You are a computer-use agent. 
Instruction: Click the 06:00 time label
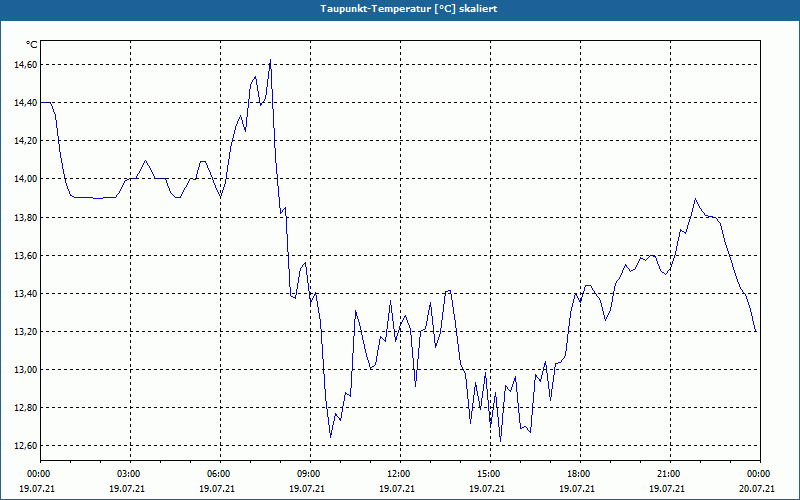(217, 474)
